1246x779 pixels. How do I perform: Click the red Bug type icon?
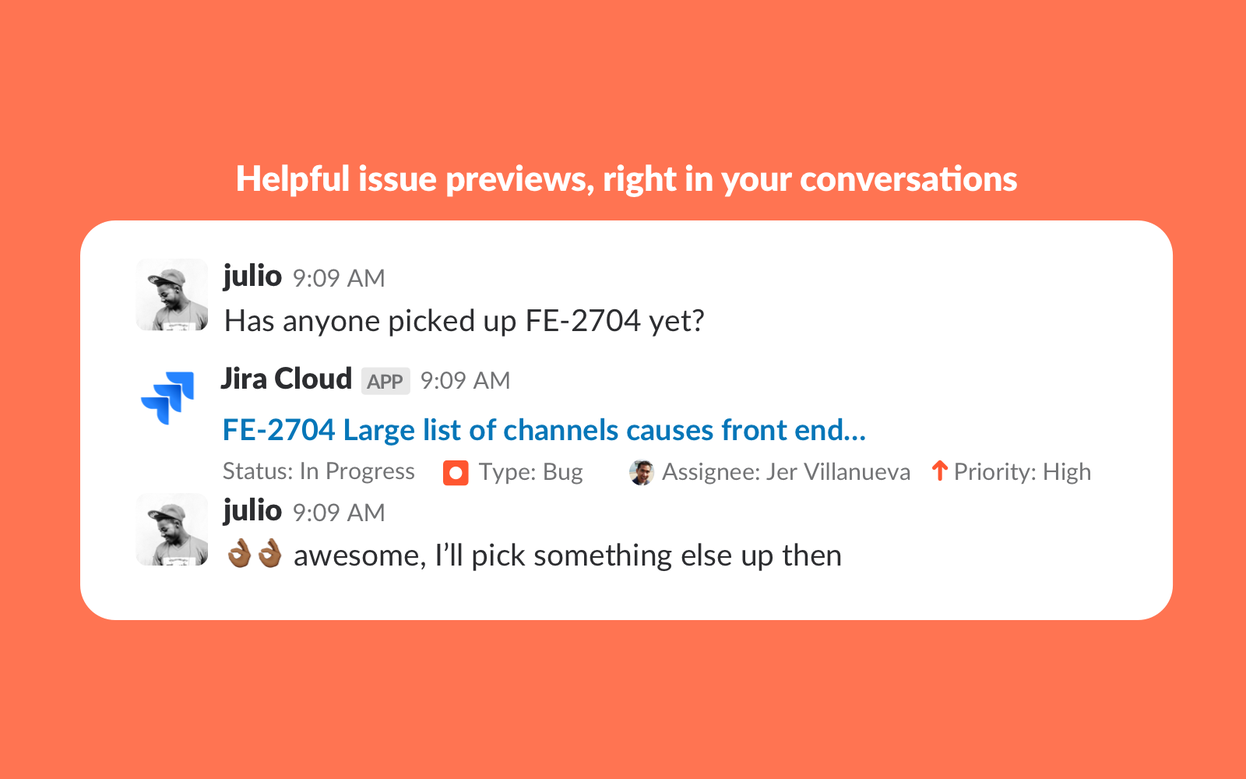coord(456,473)
